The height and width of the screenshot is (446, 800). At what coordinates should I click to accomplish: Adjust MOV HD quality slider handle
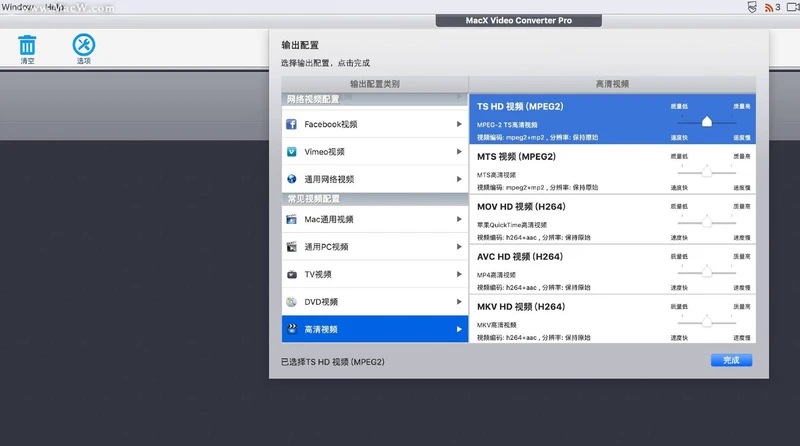707,221
